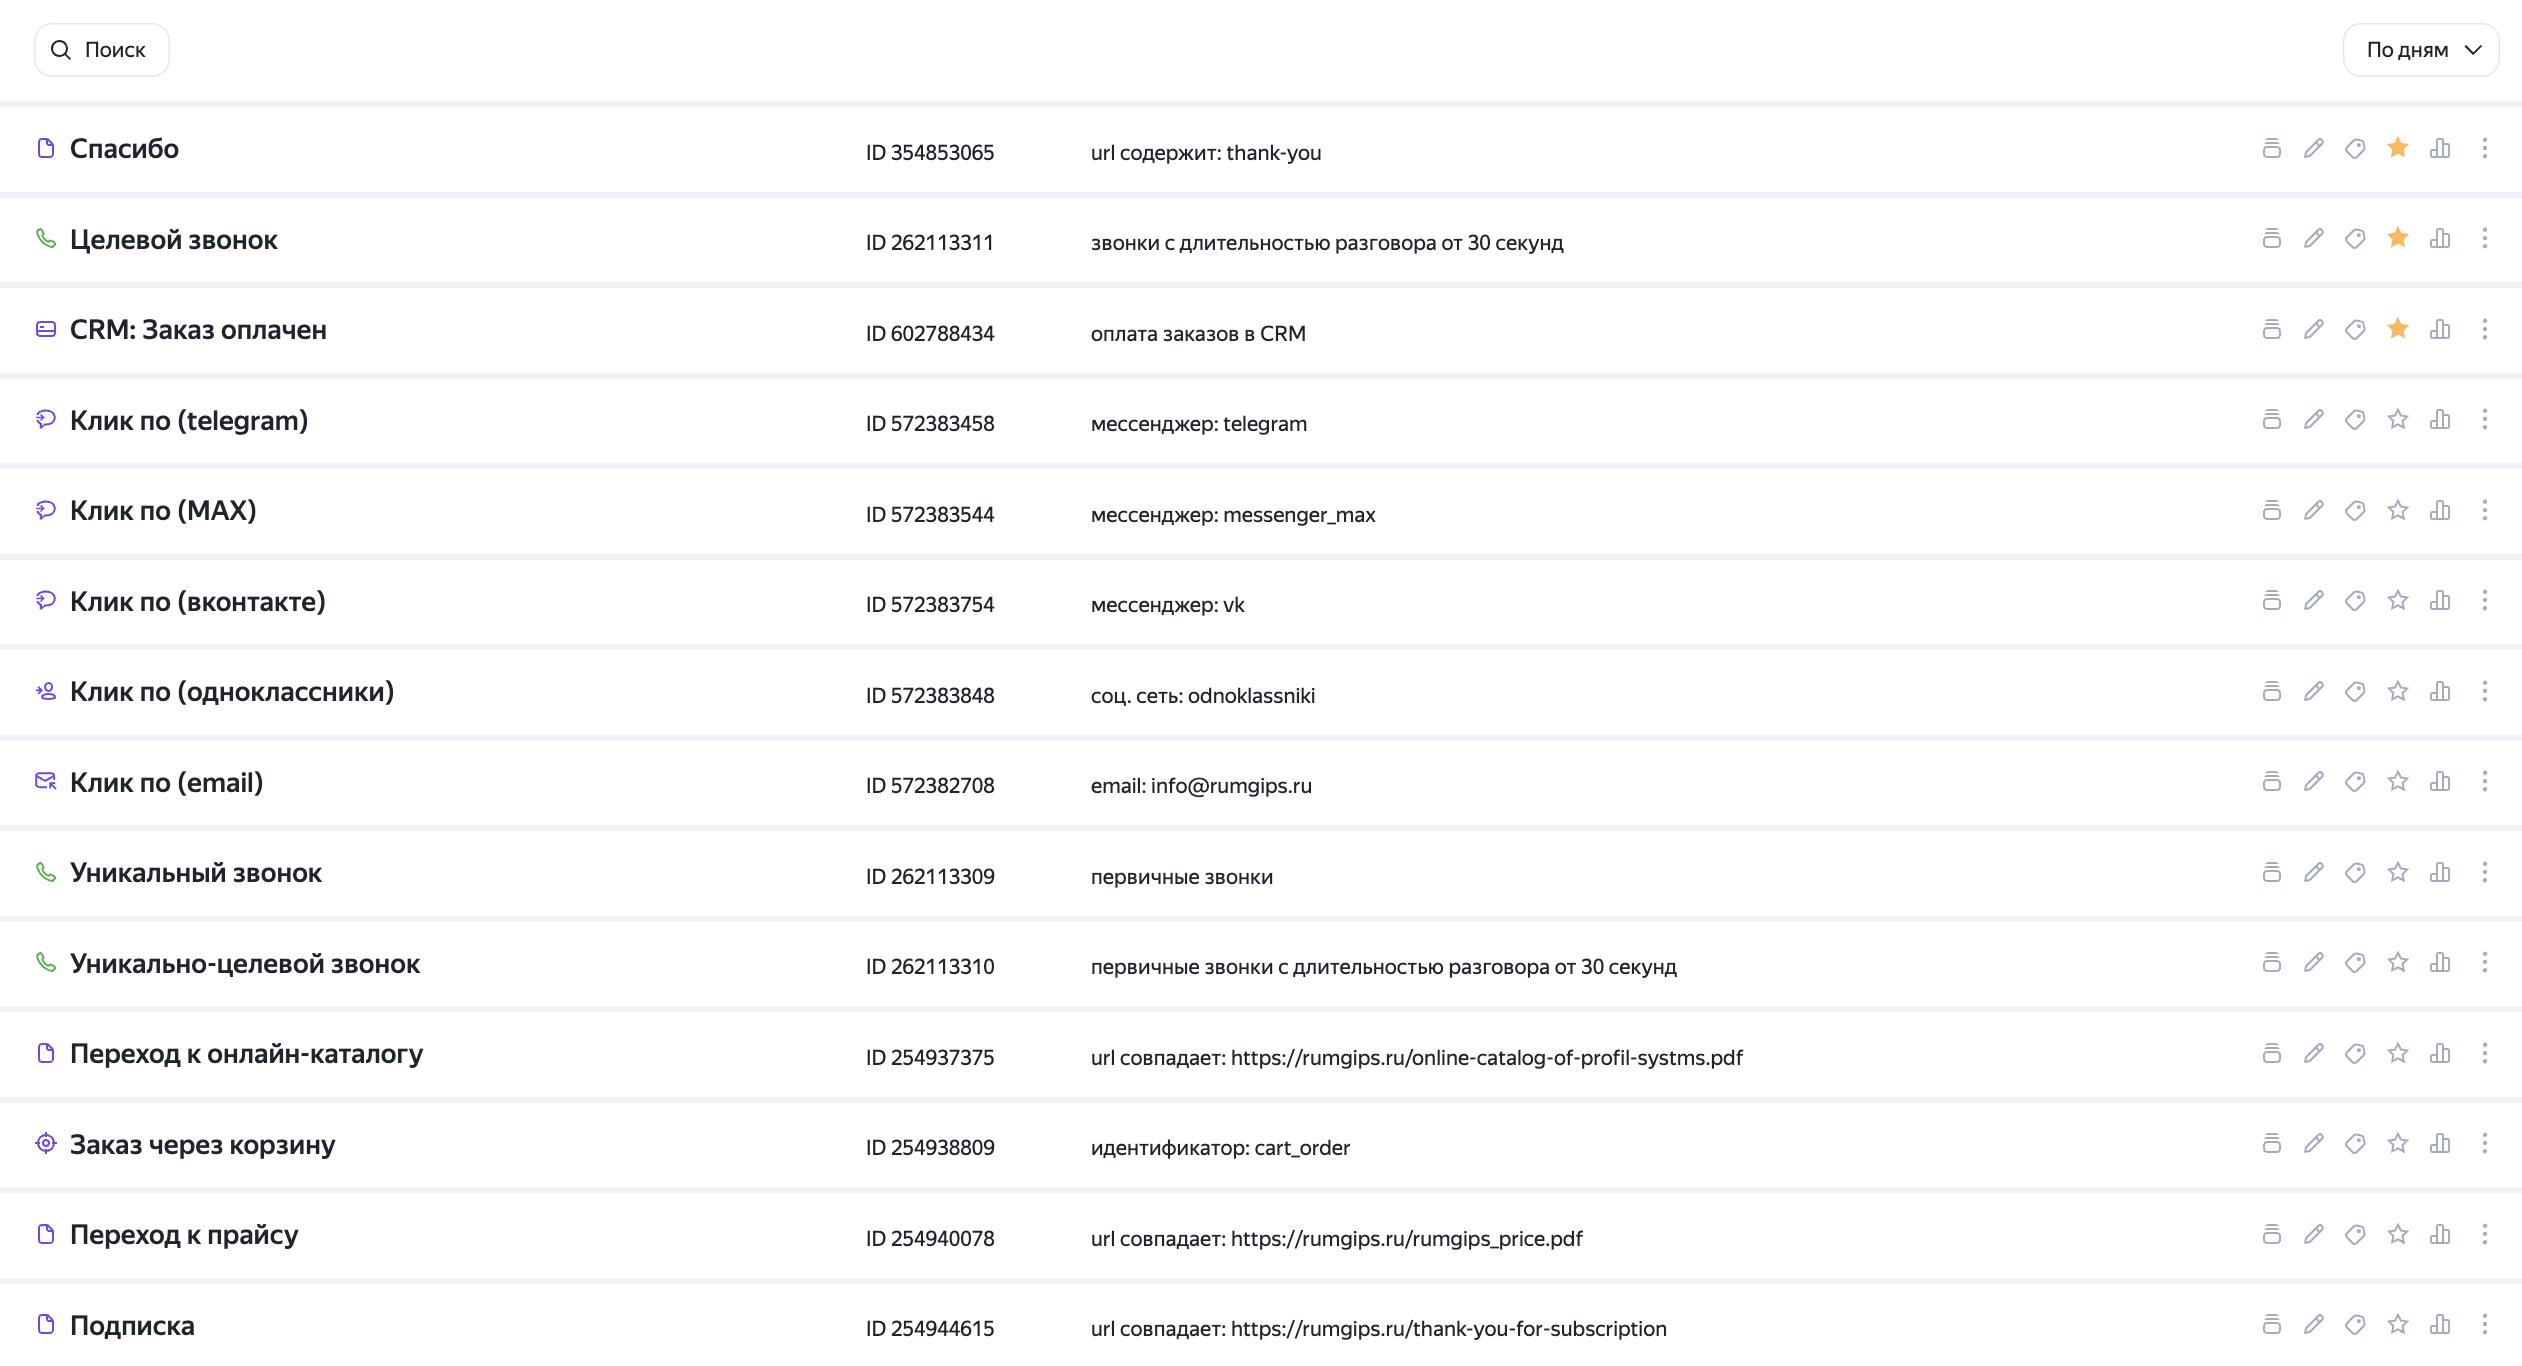
Task: Open chart report for Целевой звонок
Action: click(2440, 238)
